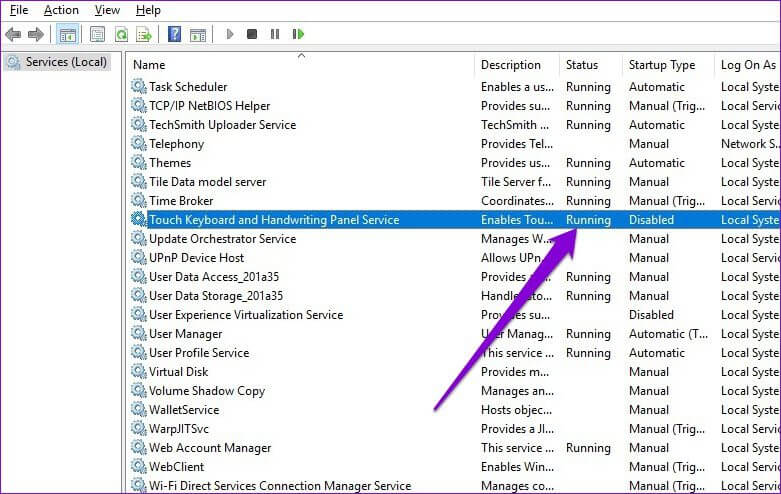
Task: Select the Time Broker service name
Action: point(181,201)
